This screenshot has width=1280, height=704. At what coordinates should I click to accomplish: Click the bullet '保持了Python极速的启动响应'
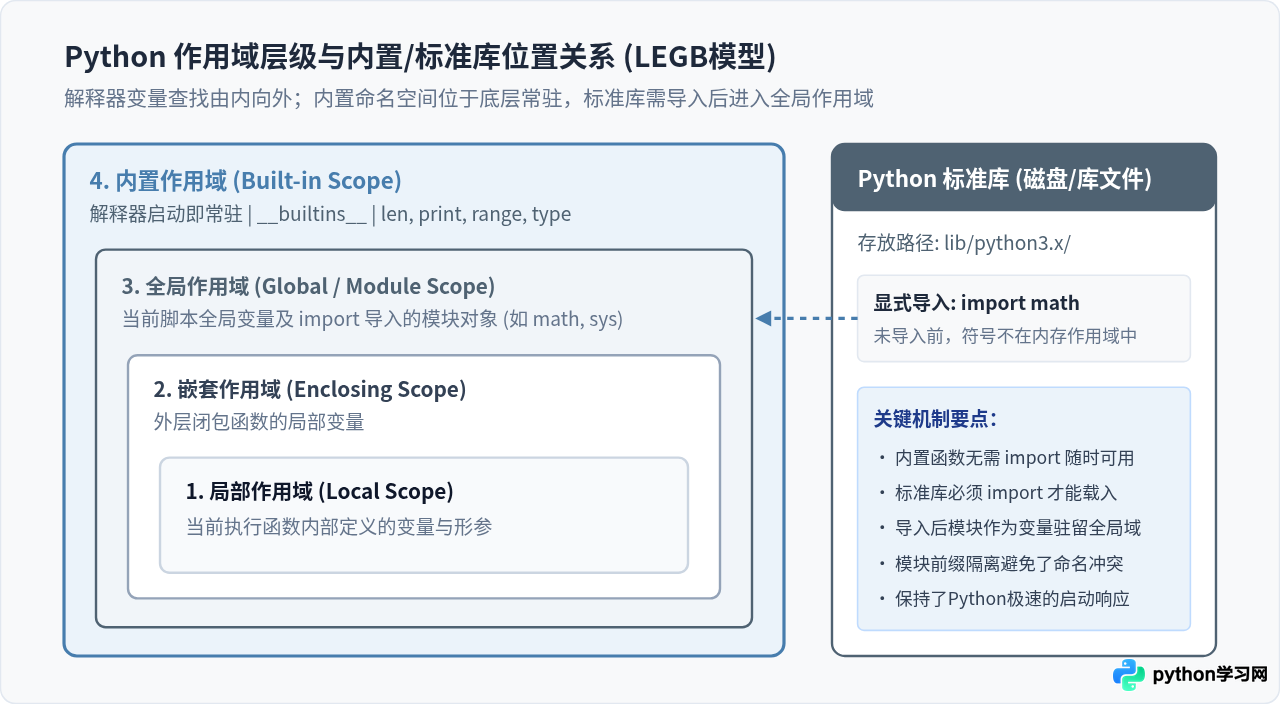click(1011, 599)
